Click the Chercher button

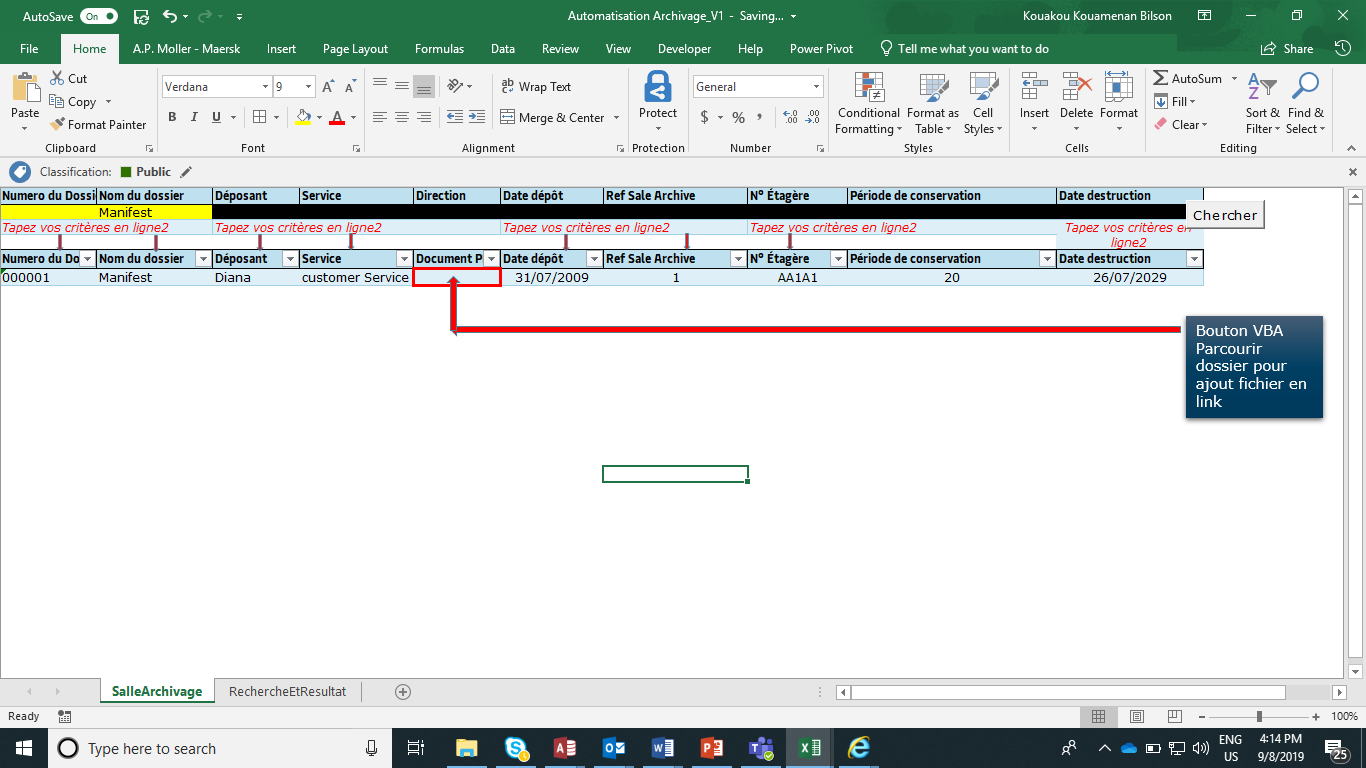[1225, 215]
